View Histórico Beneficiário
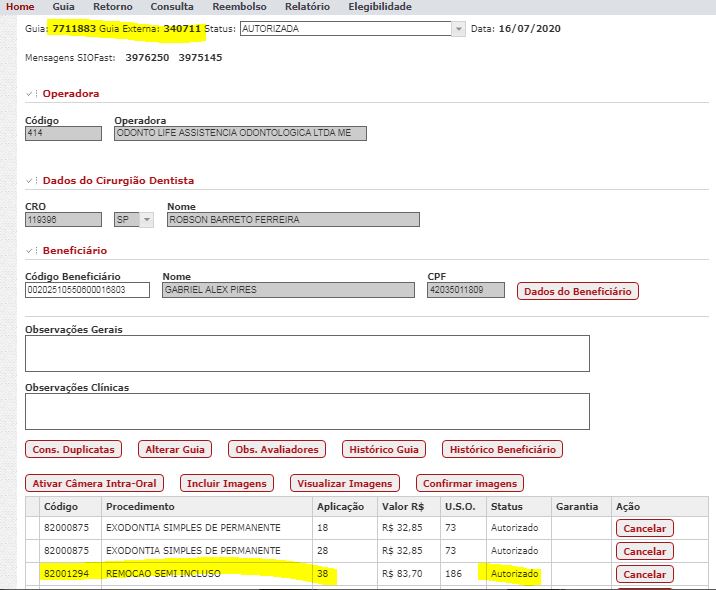 click(502, 450)
